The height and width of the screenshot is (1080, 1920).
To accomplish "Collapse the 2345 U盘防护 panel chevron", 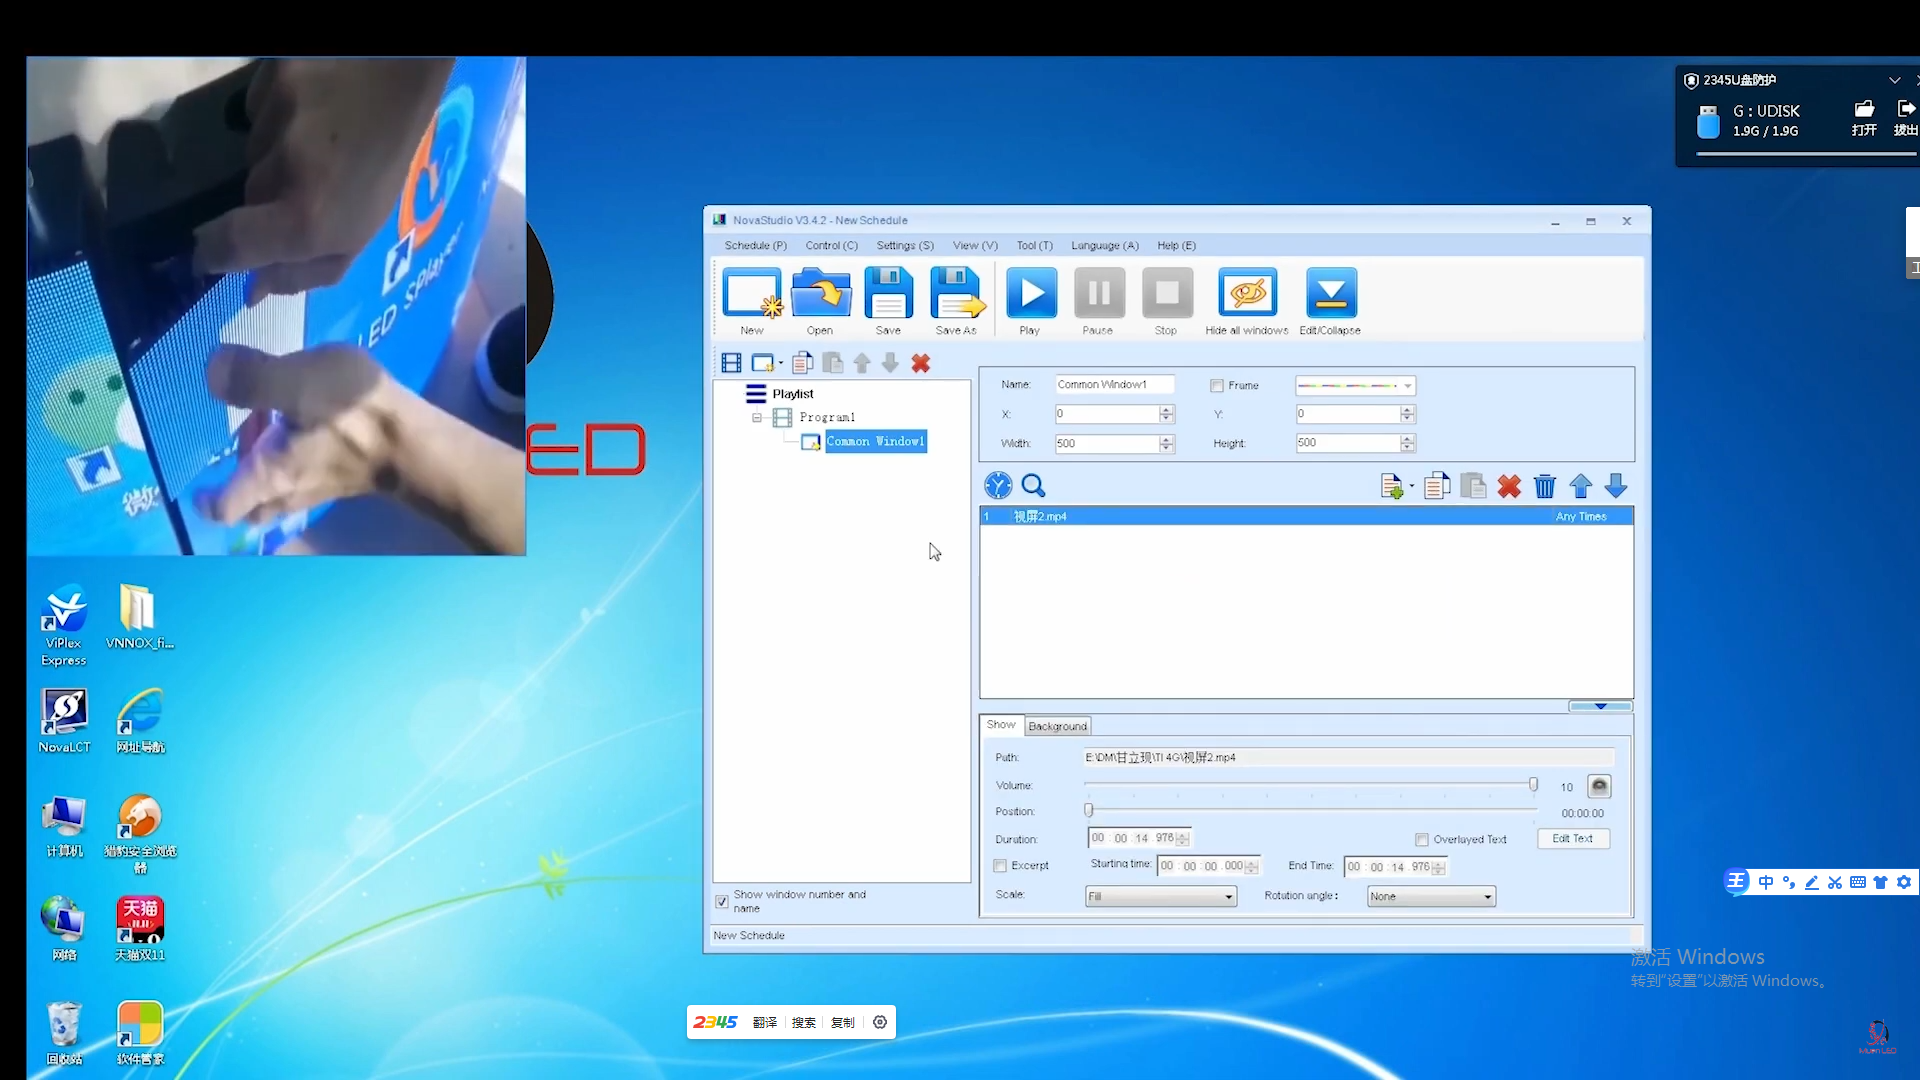I will [x=1894, y=80].
